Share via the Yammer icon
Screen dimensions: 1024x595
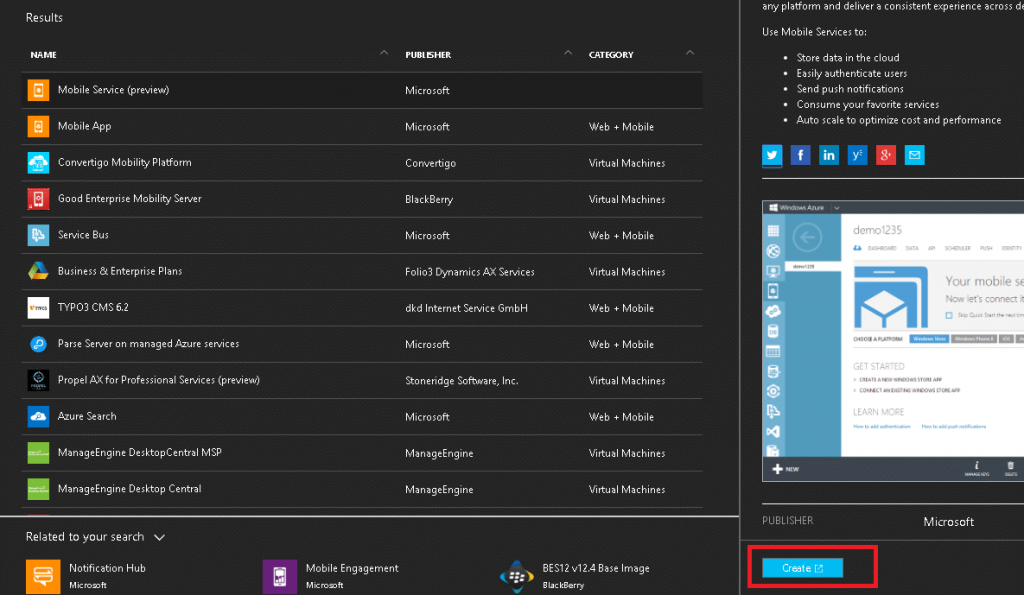857,155
